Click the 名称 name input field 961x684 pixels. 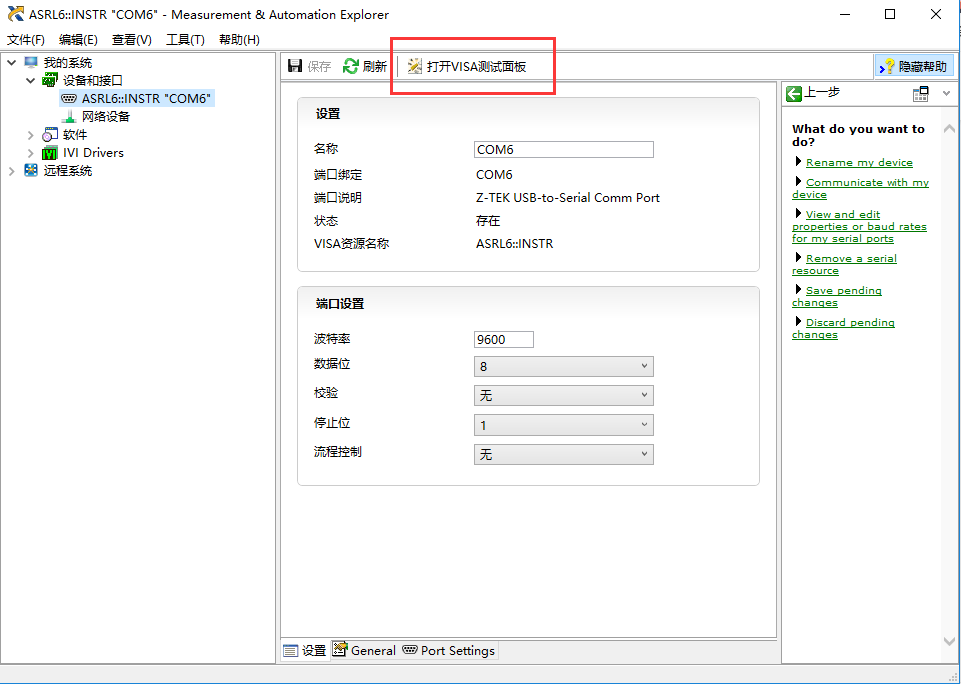[564, 150]
